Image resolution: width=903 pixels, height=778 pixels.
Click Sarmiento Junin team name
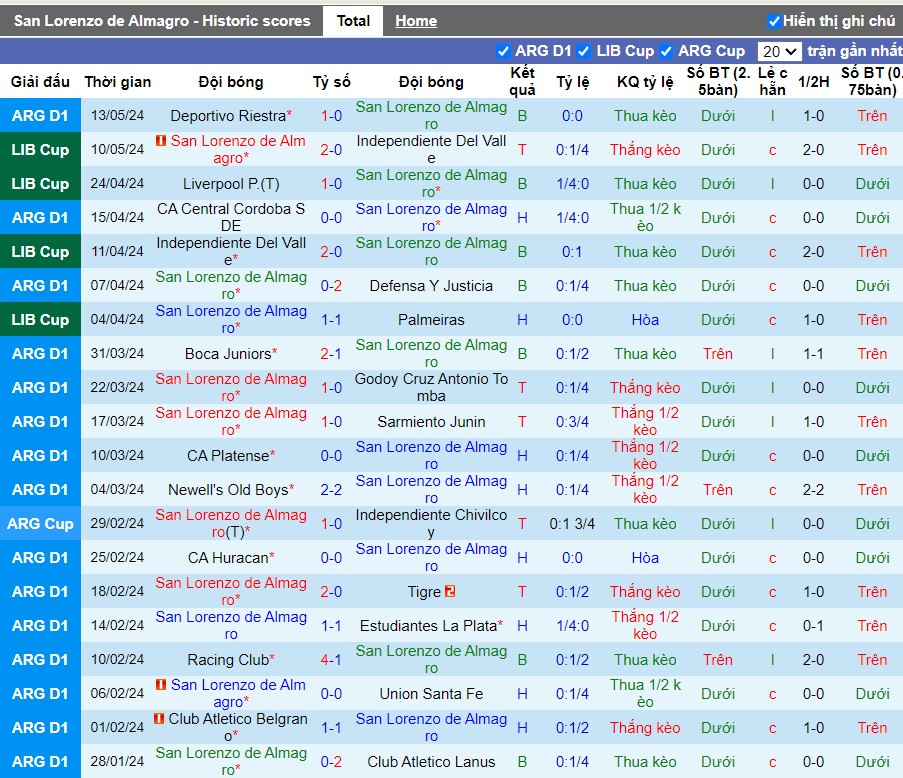point(431,422)
